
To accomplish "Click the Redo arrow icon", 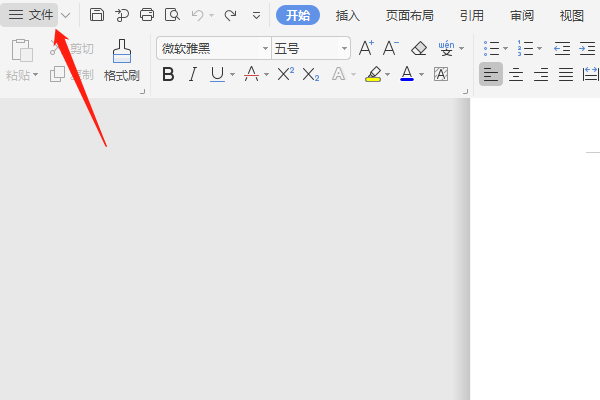I will tap(230, 15).
